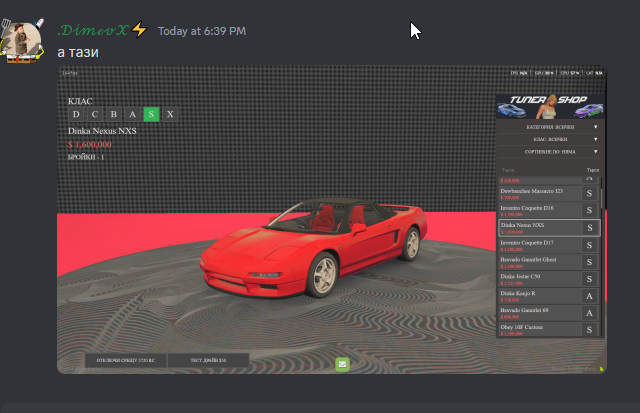Open the green mail envelope icon

342,364
